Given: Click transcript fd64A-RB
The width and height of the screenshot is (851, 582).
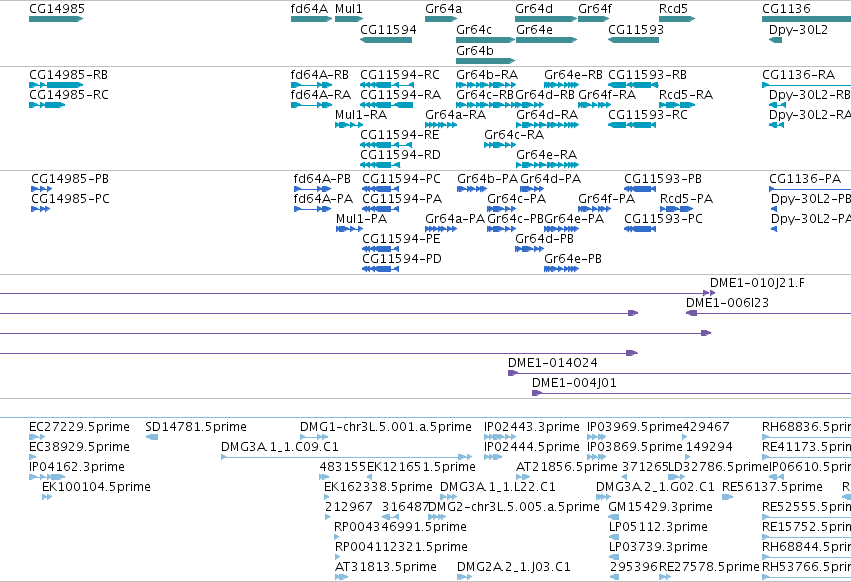Looking at the screenshot, I should 312,85.
